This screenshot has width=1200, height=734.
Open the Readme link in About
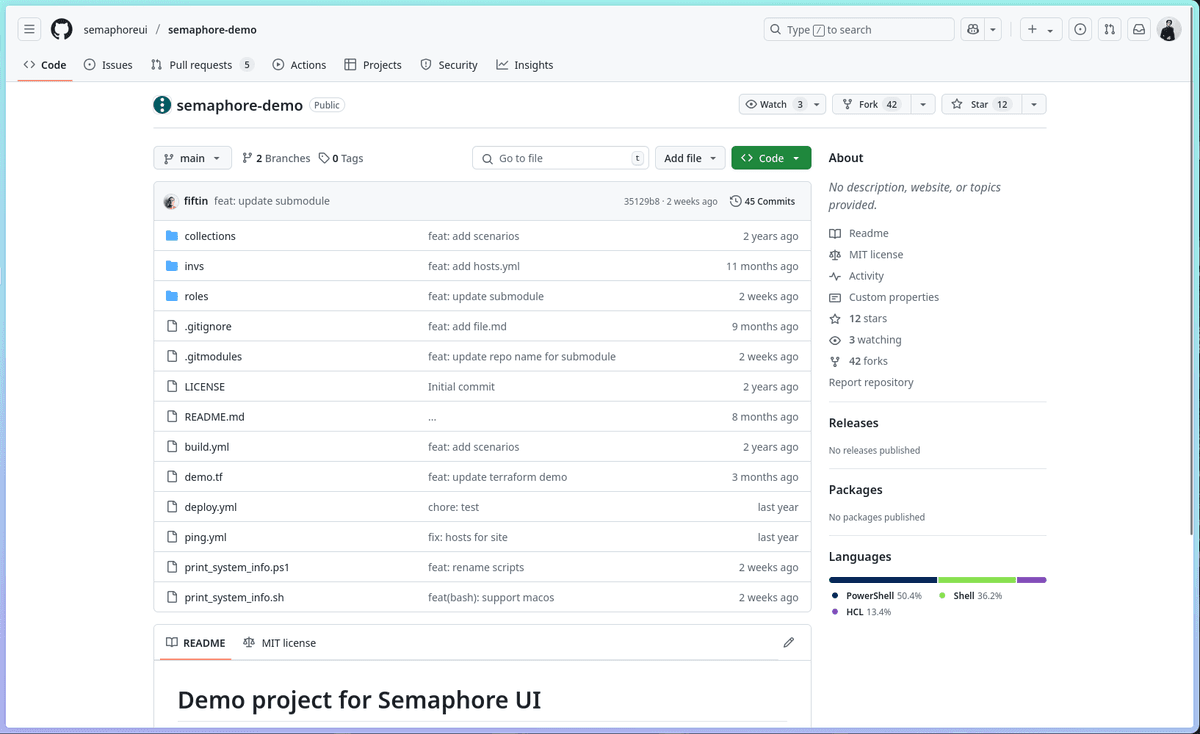coord(859,233)
